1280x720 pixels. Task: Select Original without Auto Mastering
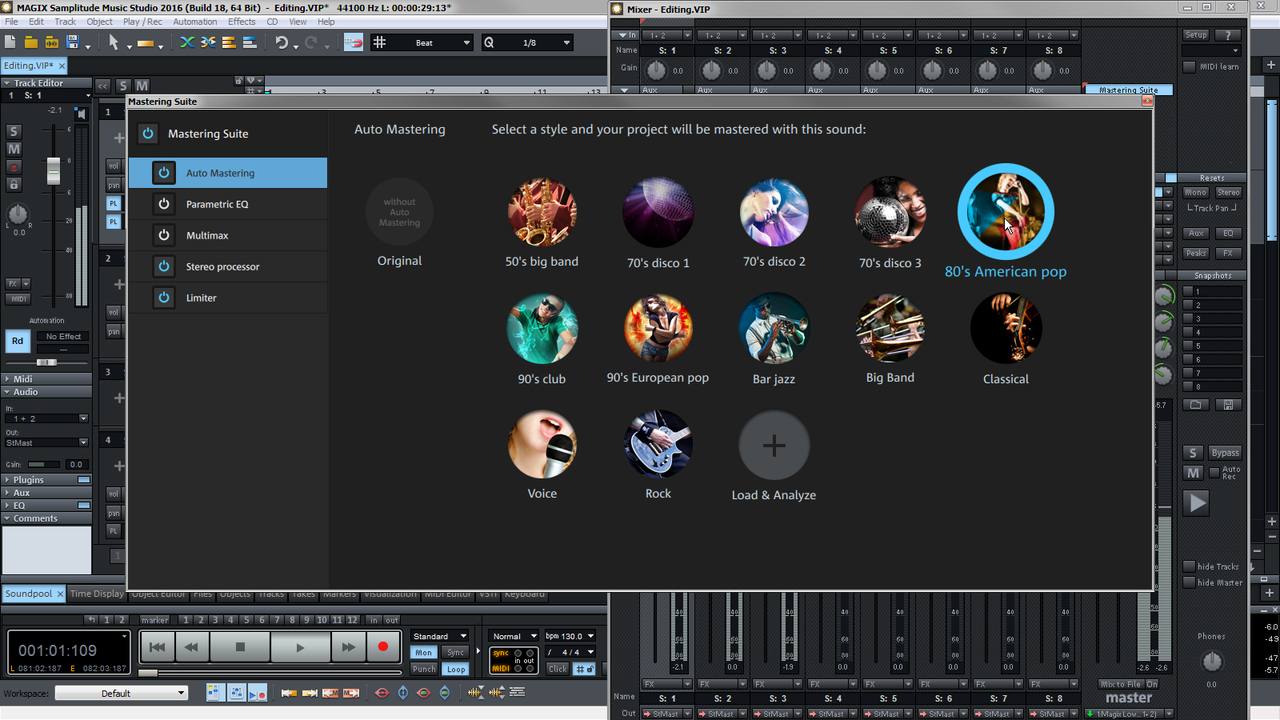pos(399,211)
